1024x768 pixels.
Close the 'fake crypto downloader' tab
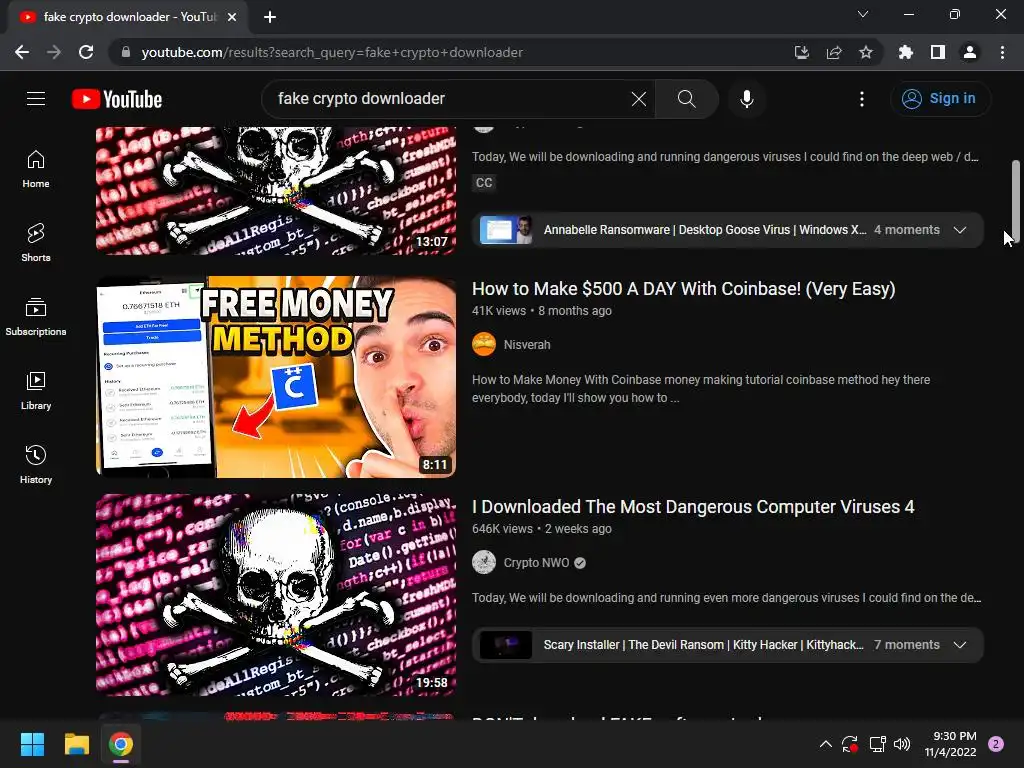click(232, 17)
